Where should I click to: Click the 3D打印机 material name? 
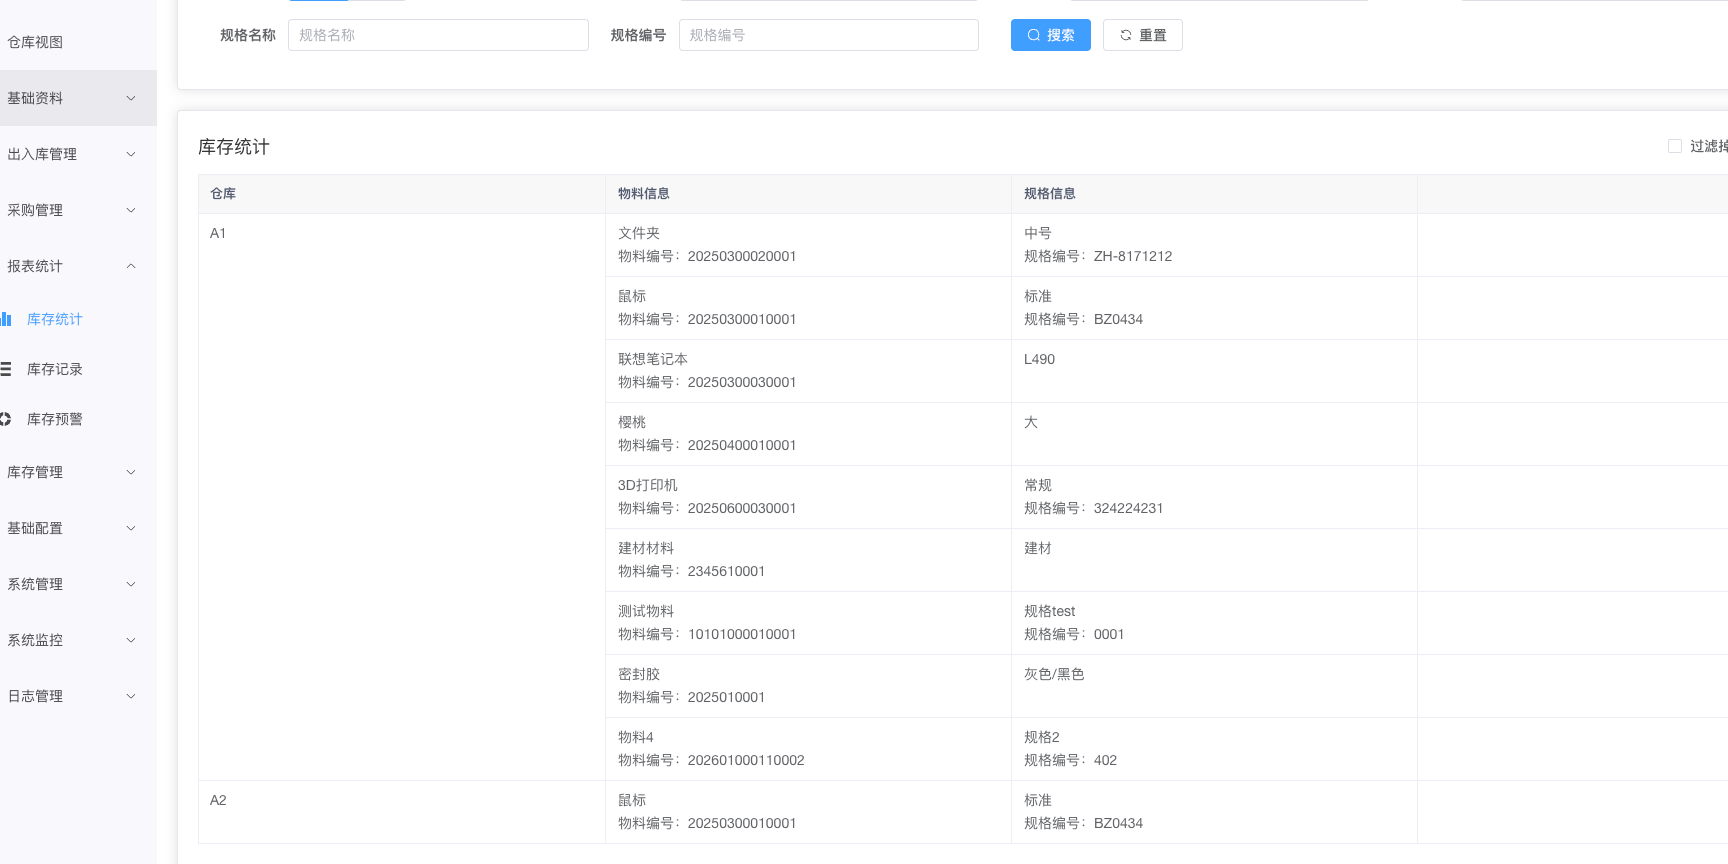pyautogui.click(x=648, y=485)
